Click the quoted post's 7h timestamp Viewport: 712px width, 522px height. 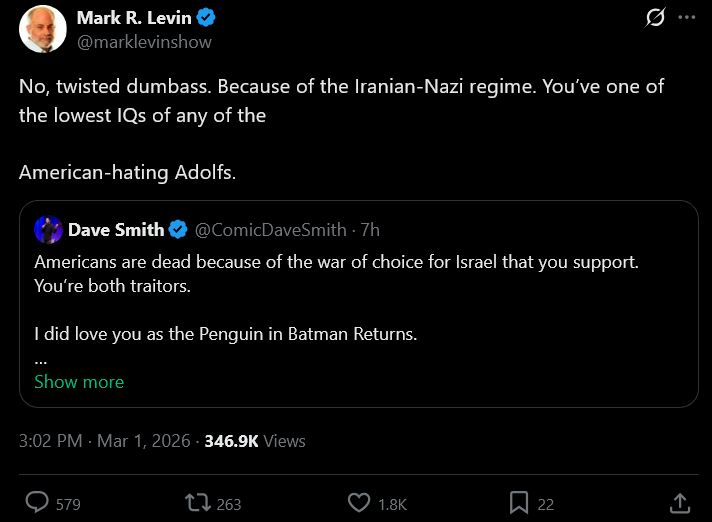click(369, 230)
